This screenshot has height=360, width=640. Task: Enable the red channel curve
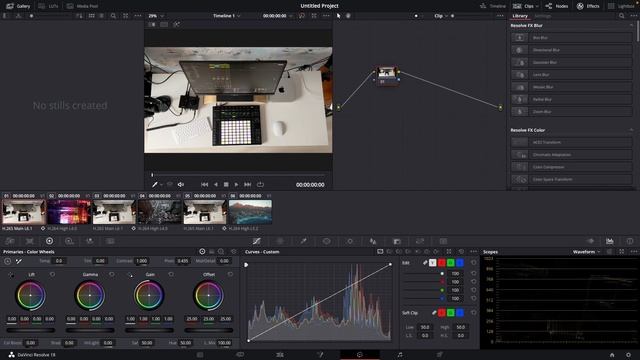pos(442,263)
